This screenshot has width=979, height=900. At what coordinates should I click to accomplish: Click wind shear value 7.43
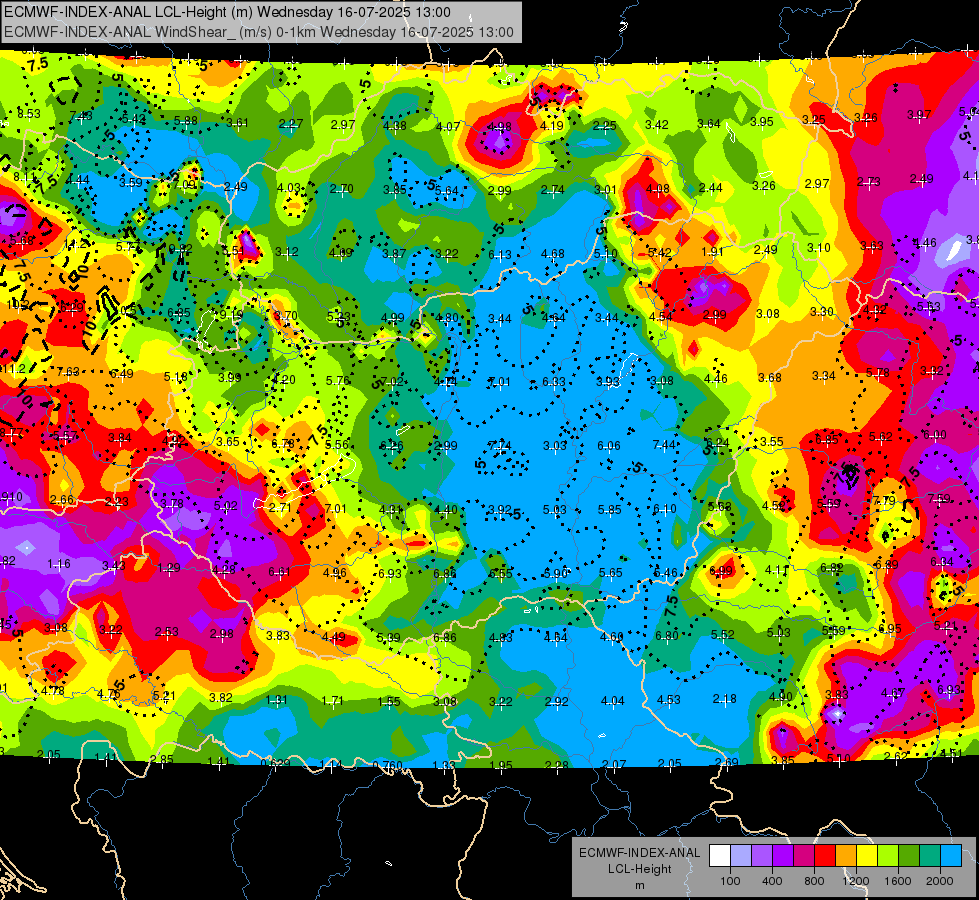tap(81, 116)
